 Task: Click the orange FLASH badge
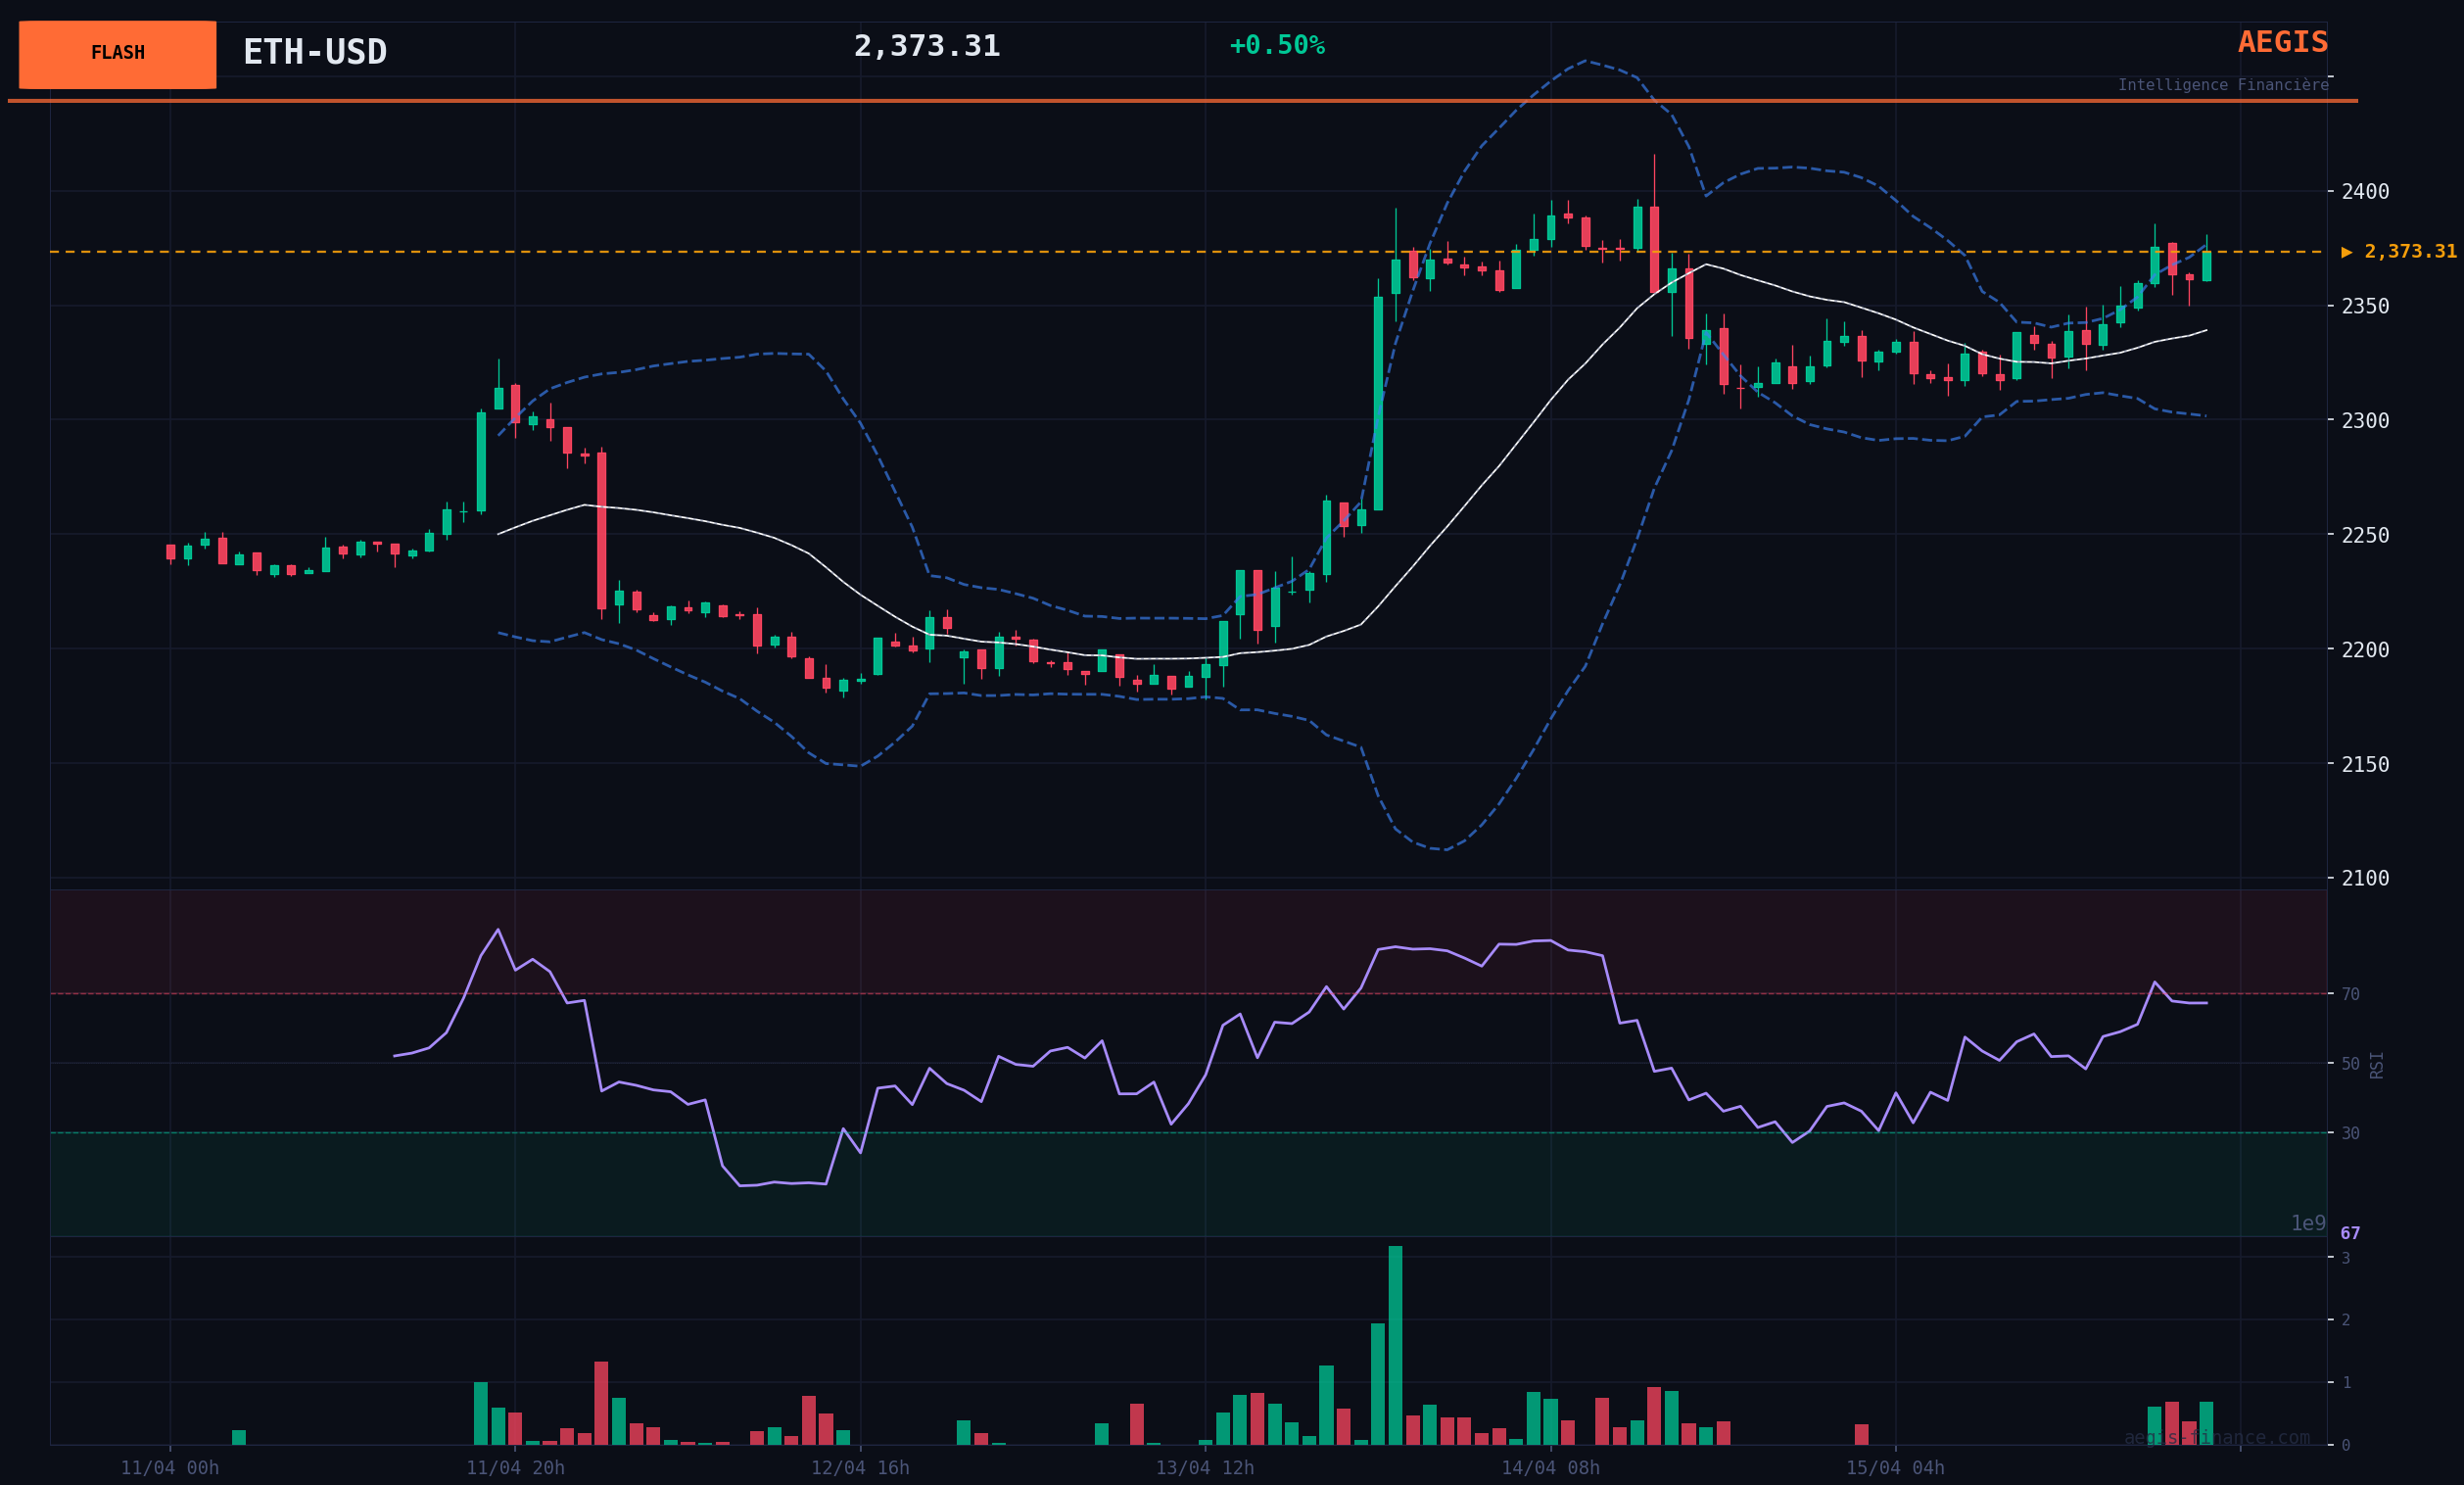pyautogui.click(x=117, y=54)
